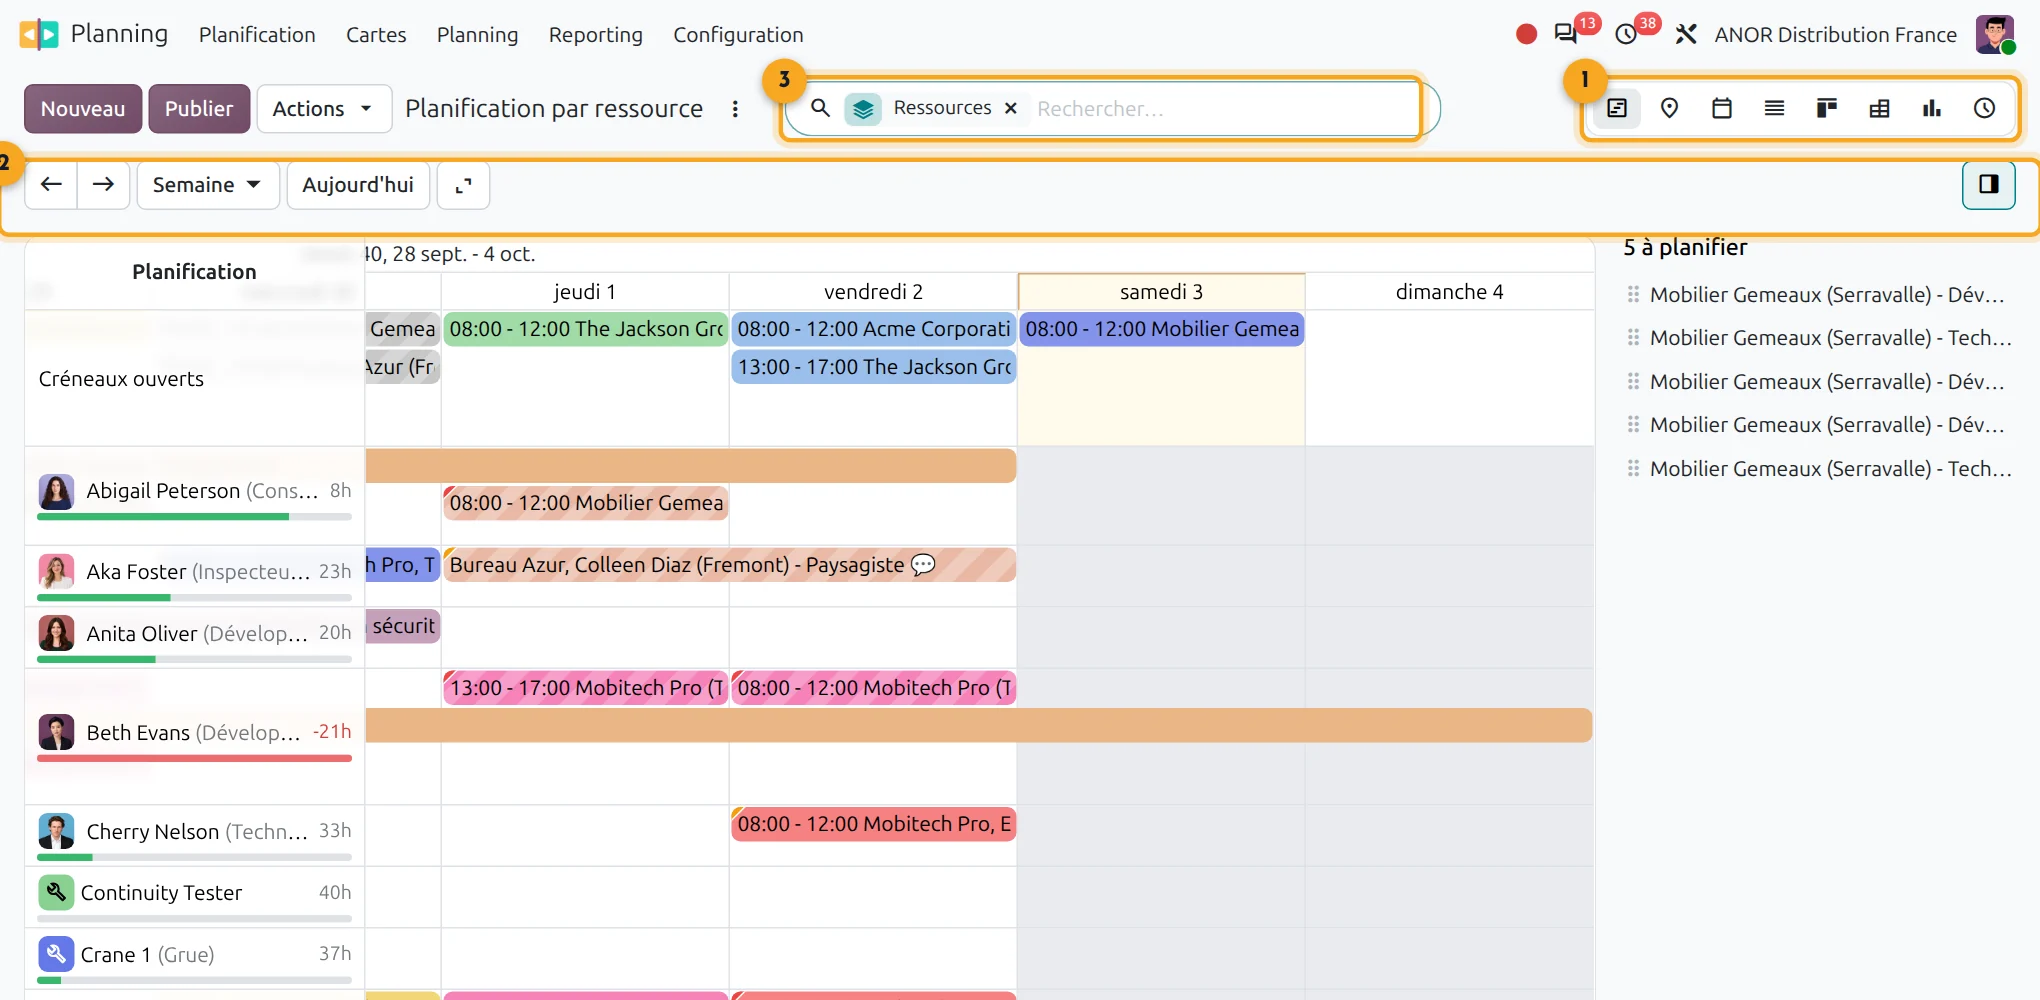Open the Planification menu
This screenshot has width=2040, height=1000.
[x=257, y=34]
